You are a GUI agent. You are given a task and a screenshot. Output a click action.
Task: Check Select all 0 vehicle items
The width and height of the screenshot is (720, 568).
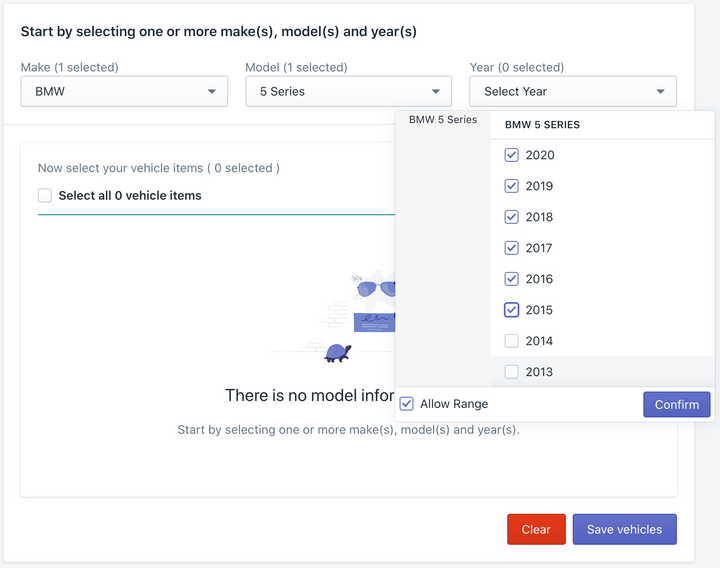[45, 195]
